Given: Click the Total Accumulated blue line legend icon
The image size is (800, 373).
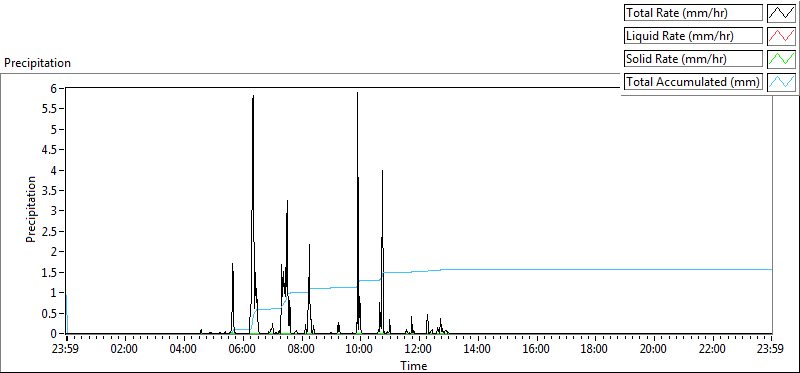Looking at the screenshot, I should coord(782,81).
